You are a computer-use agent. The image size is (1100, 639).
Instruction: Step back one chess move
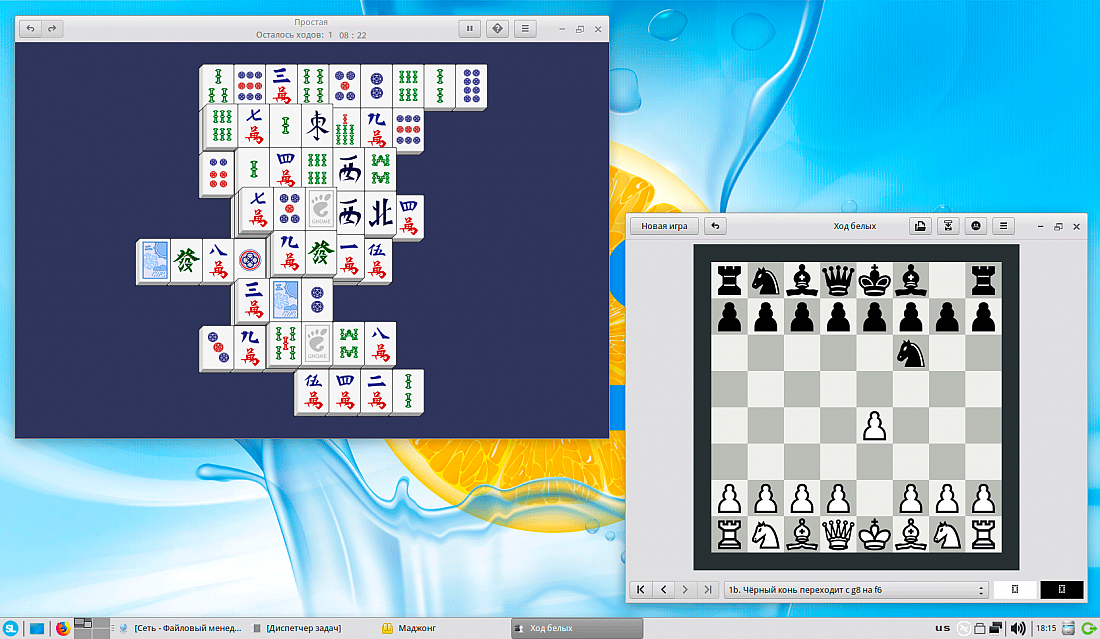(663, 590)
